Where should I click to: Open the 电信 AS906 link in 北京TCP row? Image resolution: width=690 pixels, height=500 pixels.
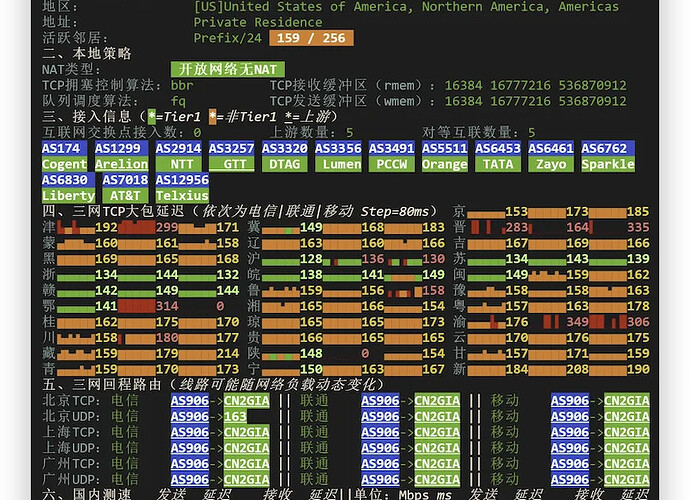click(190, 401)
